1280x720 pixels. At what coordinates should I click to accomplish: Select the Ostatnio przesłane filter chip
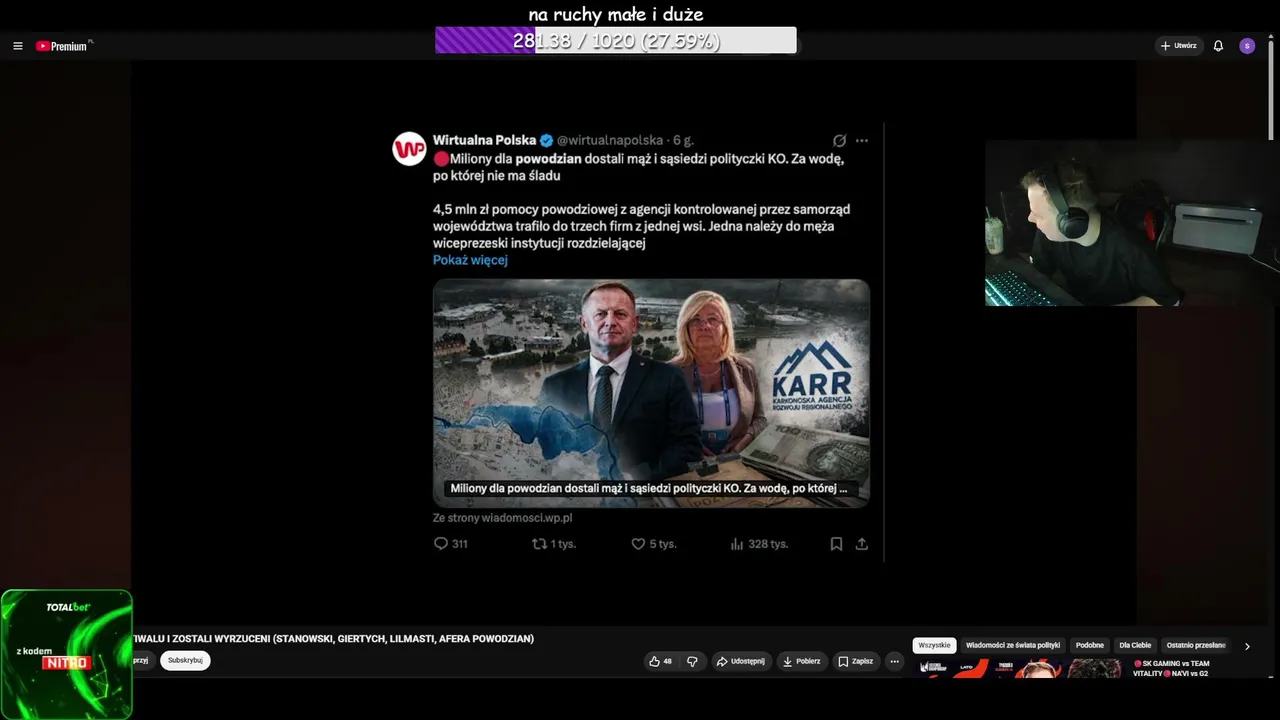pos(1196,646)
